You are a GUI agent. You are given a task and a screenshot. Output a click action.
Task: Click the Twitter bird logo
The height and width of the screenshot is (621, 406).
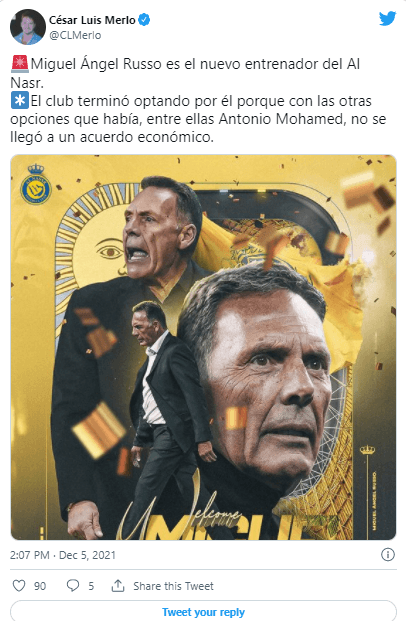[x=387, y=19]
